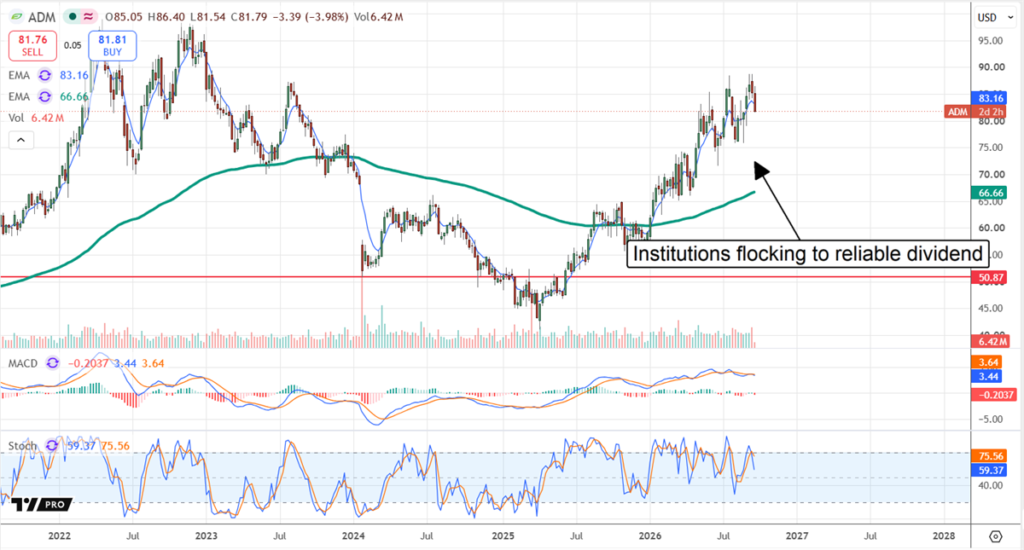This screenshot has width=1024, height=550.
Task: Click the 2025 label on time axis
Action: (503, 536)
